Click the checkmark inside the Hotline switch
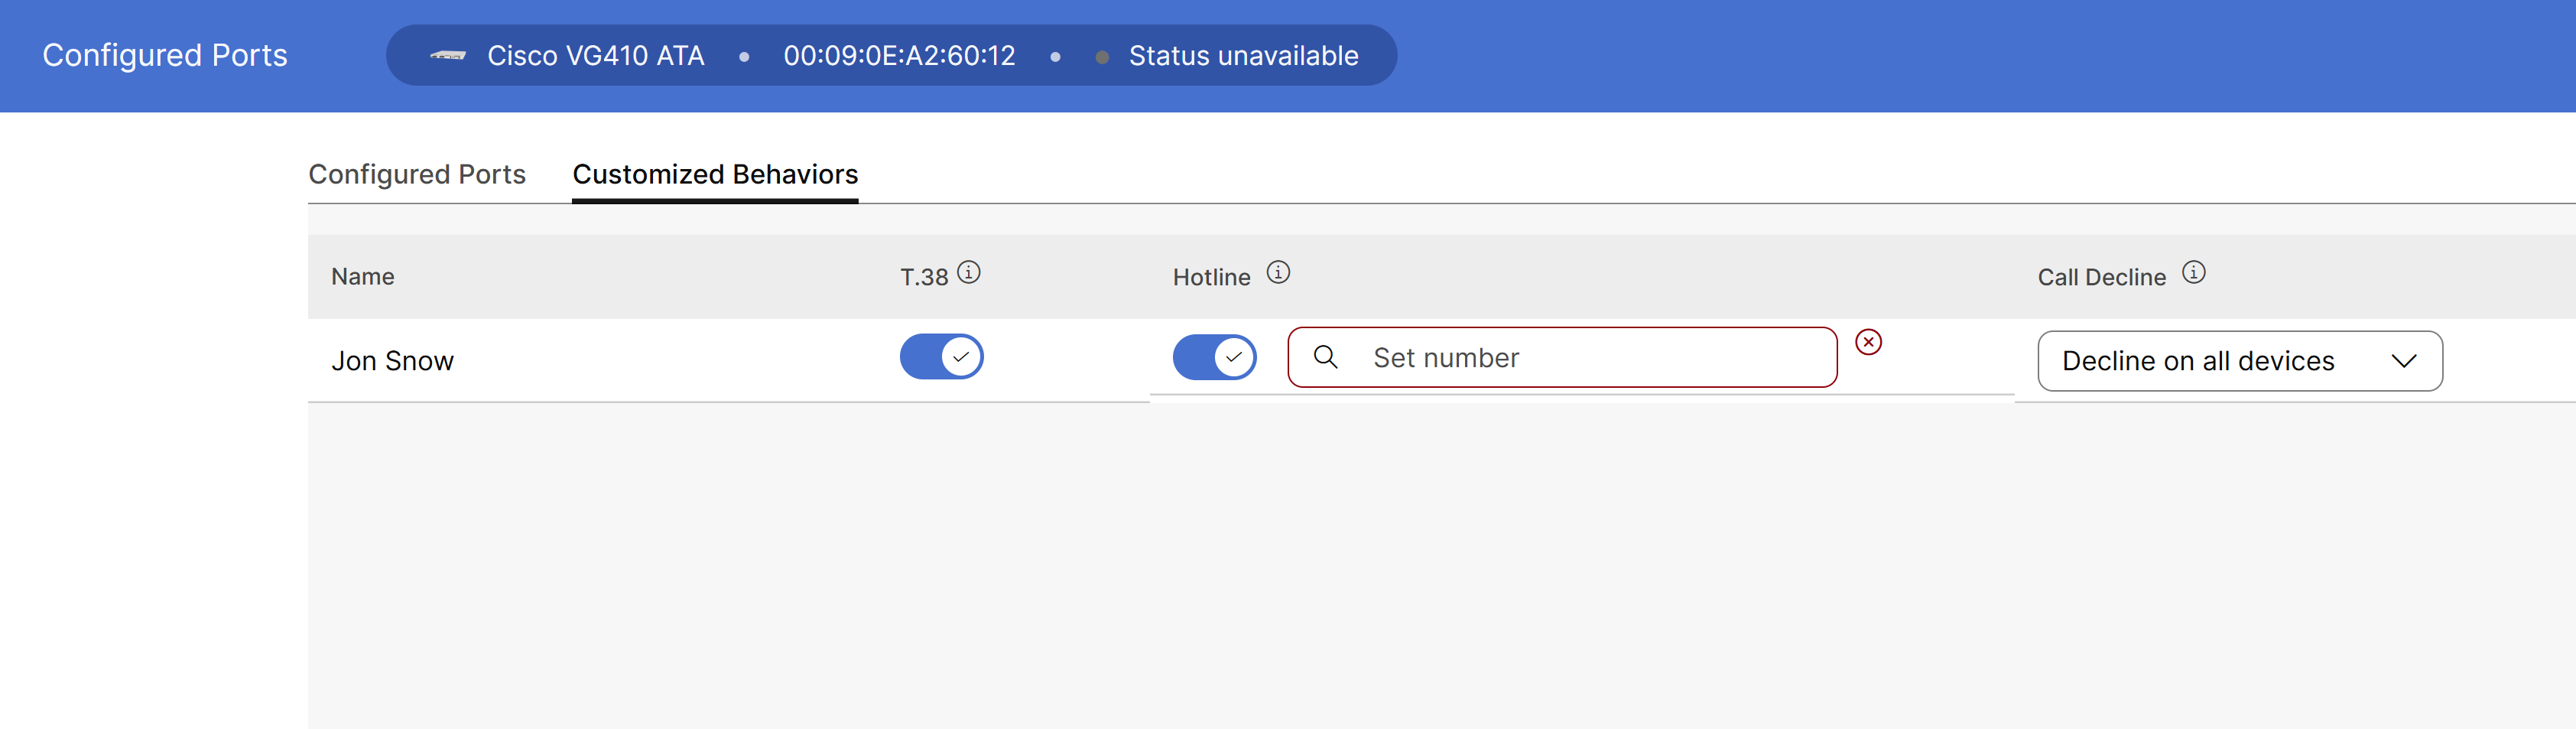The width and height of the screenshot is (2576, 729). pyautogui.click(x=1233, y=357)
